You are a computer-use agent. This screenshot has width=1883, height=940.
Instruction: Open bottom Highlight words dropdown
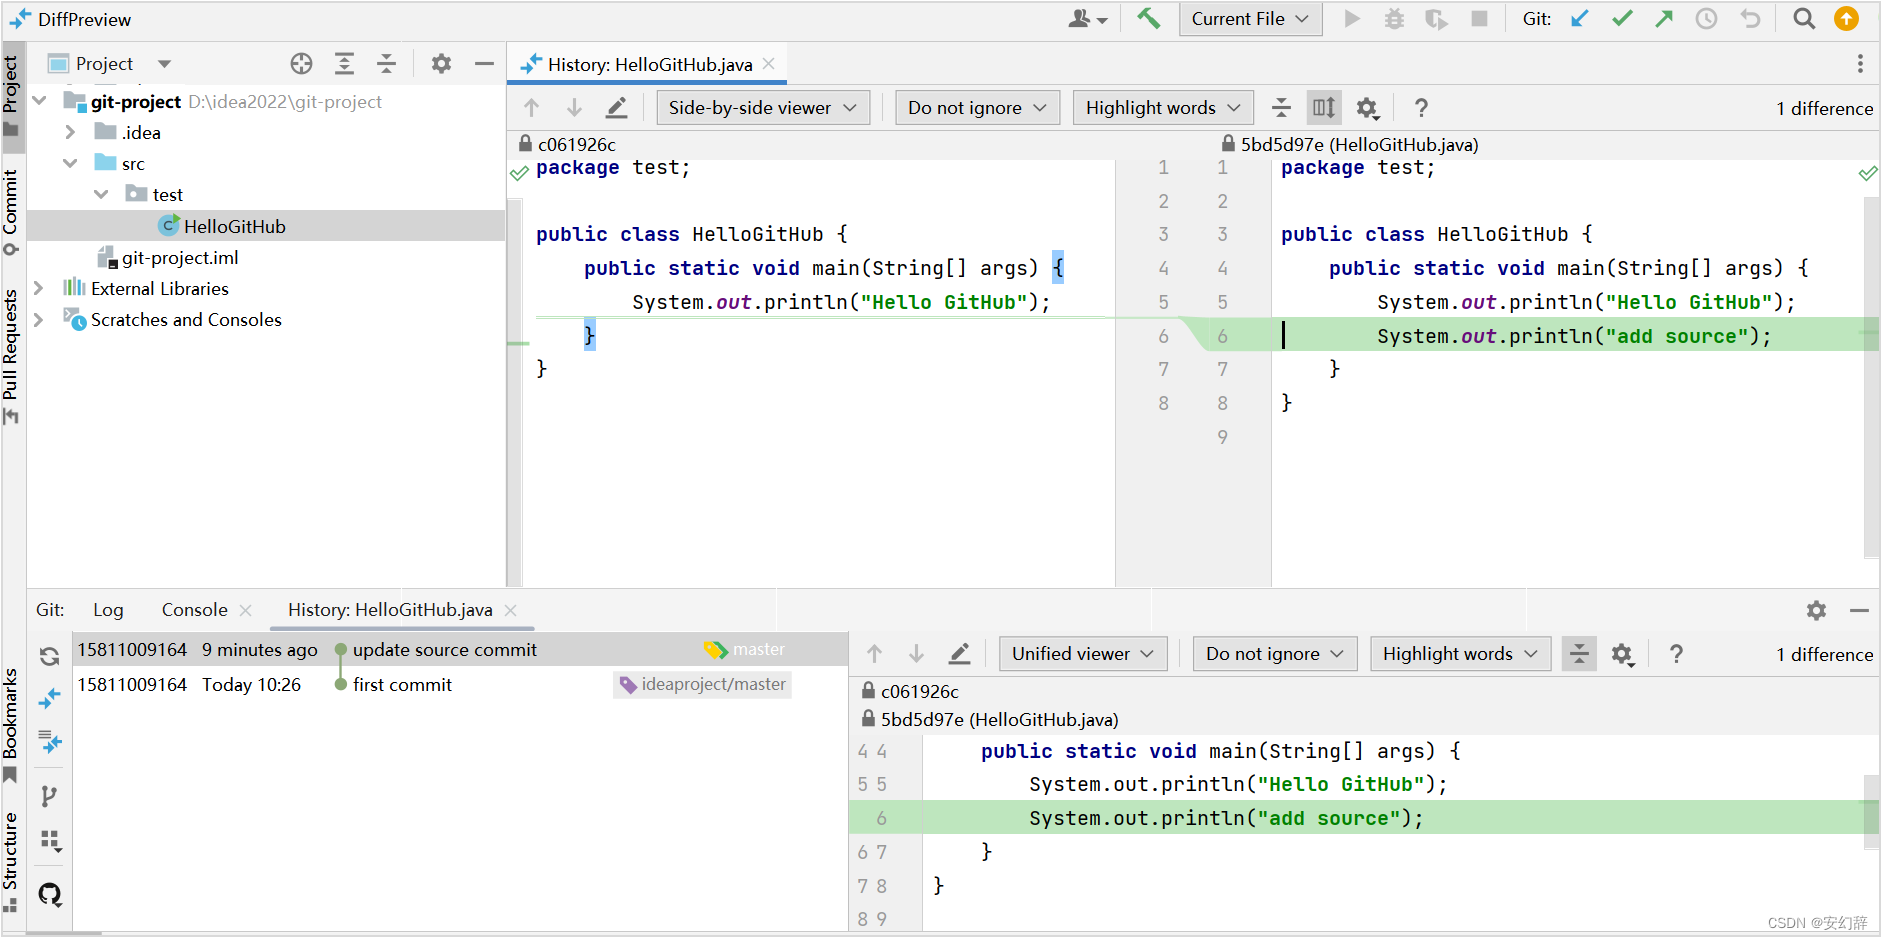point(1460,654)
